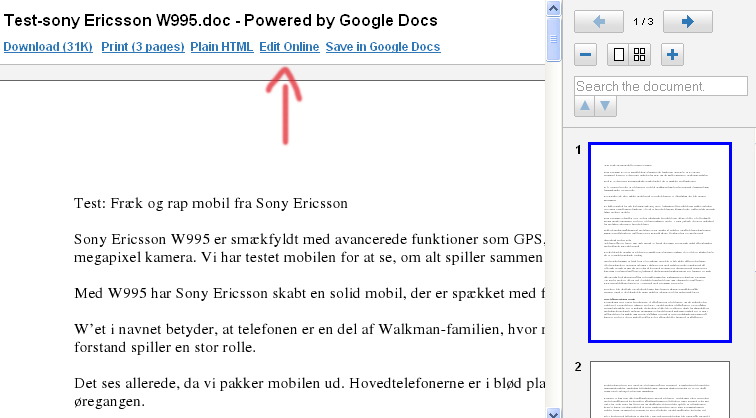Zoom out with the minus button

click(x=585, y=54)
